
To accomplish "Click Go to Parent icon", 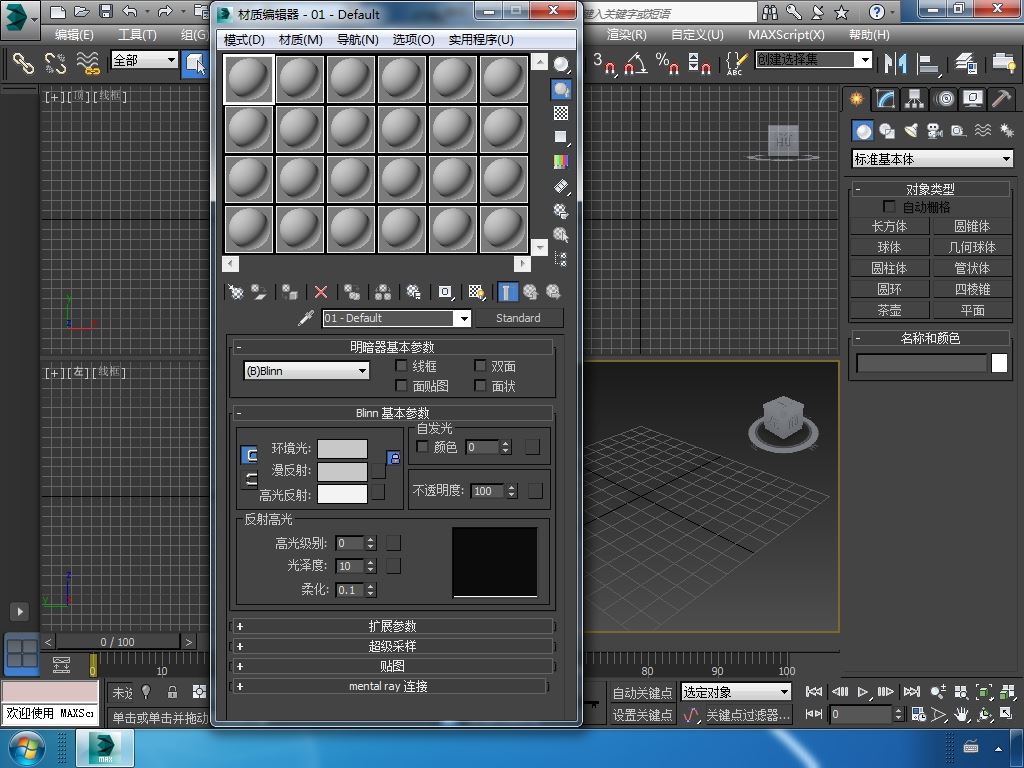I will 530,292.
